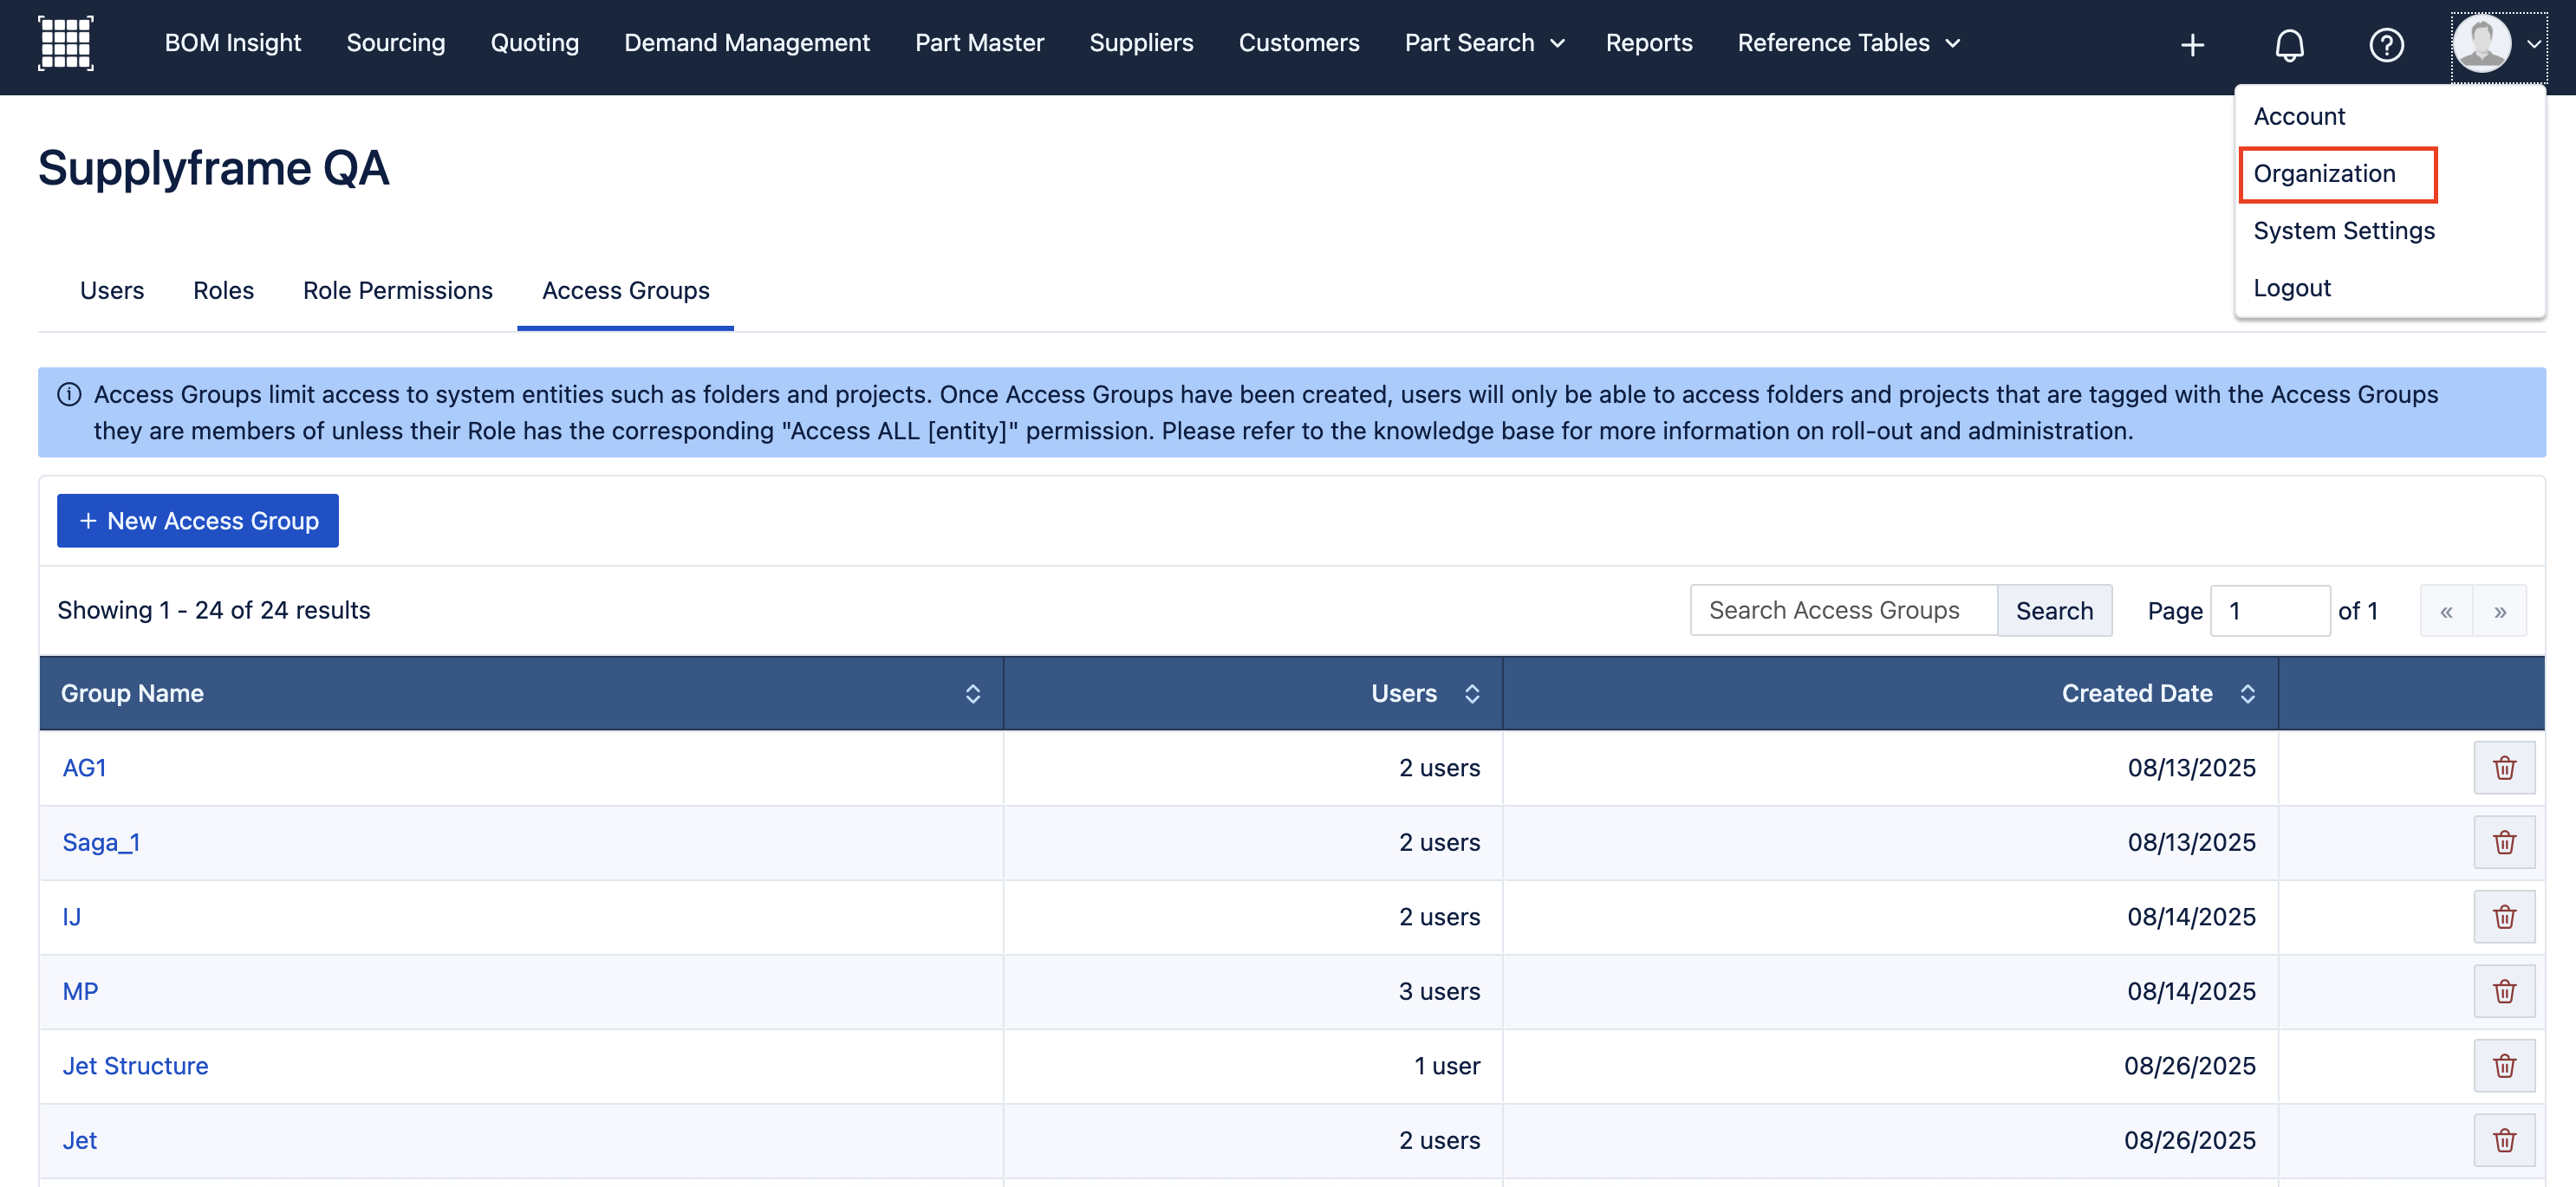Open BOM Insight in navbar
The image size is (2576, 1187).
[232, 43]
